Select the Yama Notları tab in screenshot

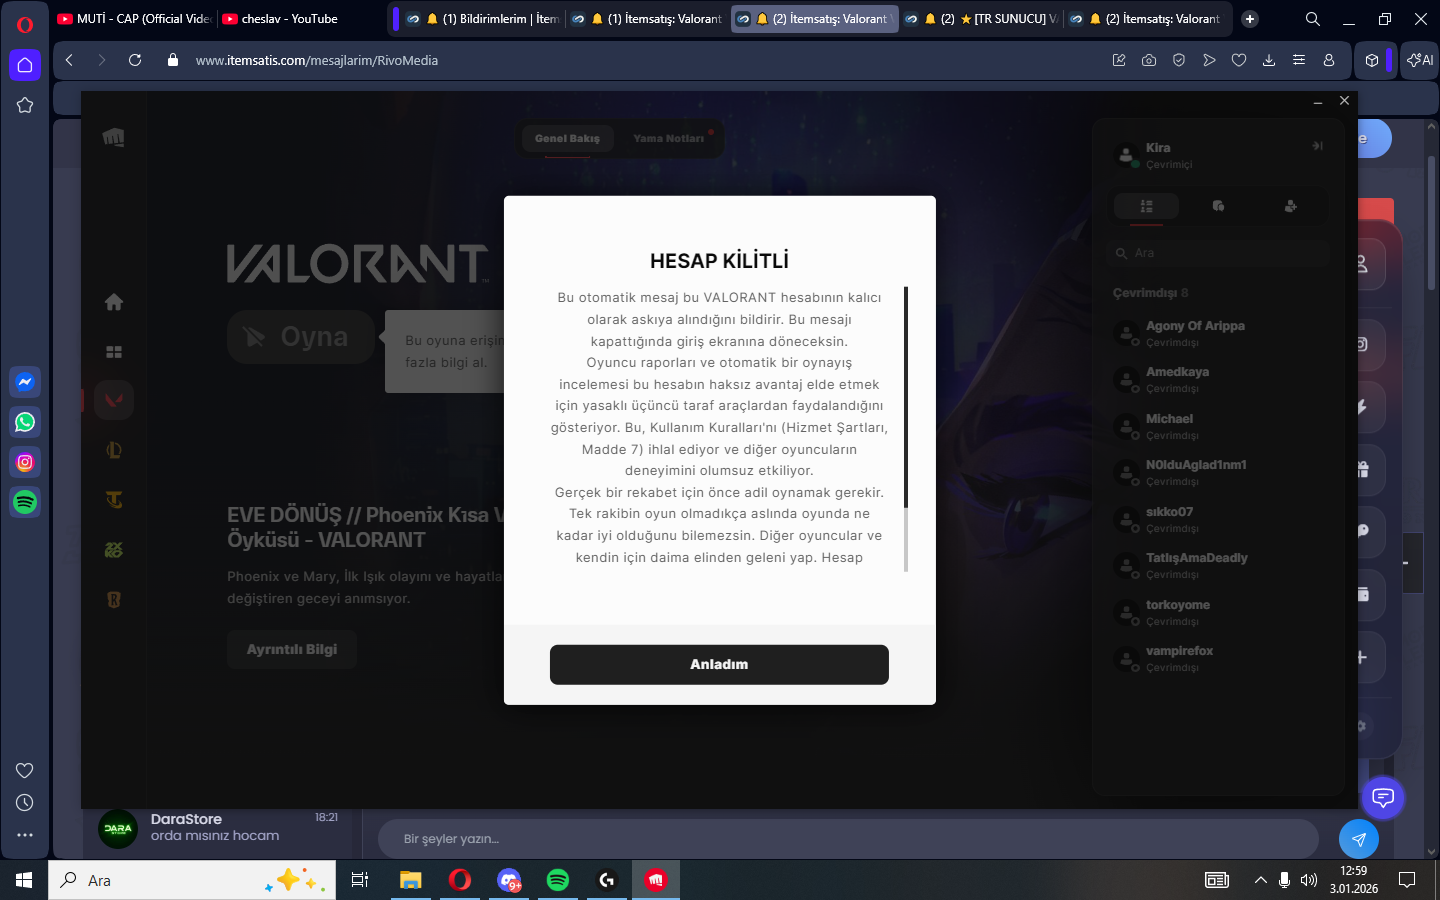669,139
